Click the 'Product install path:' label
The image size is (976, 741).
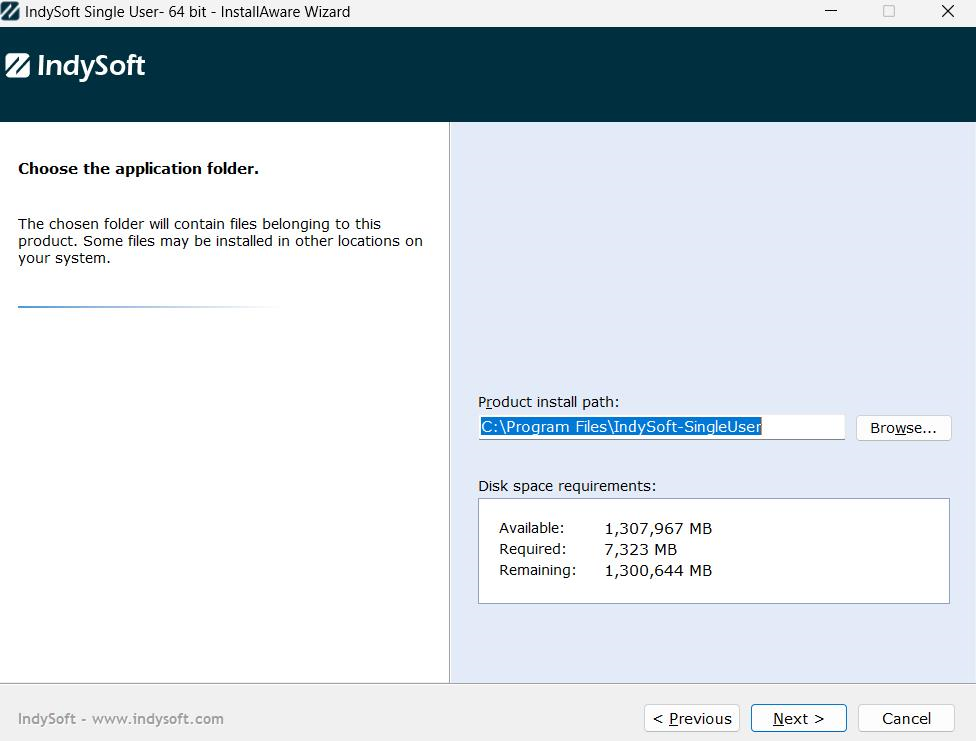[548, 402]
